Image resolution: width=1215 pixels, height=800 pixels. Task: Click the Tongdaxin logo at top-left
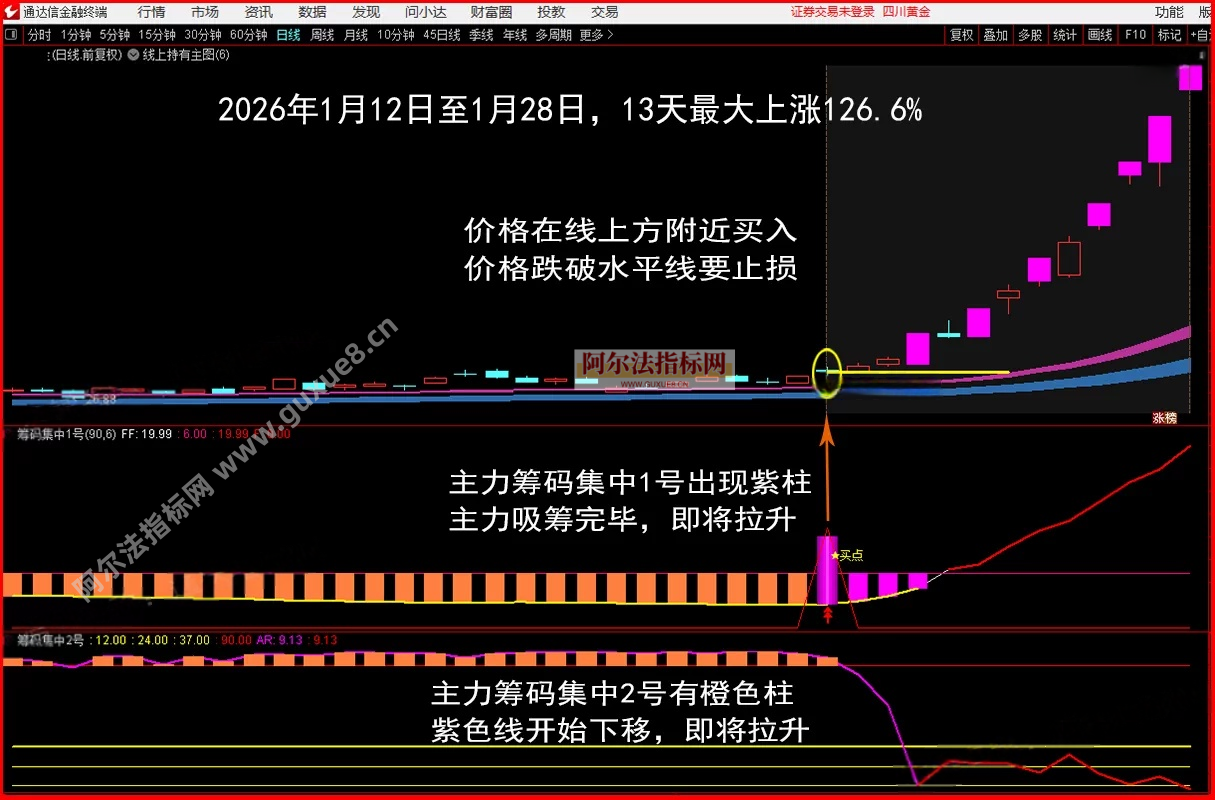(x=10, y=12)
